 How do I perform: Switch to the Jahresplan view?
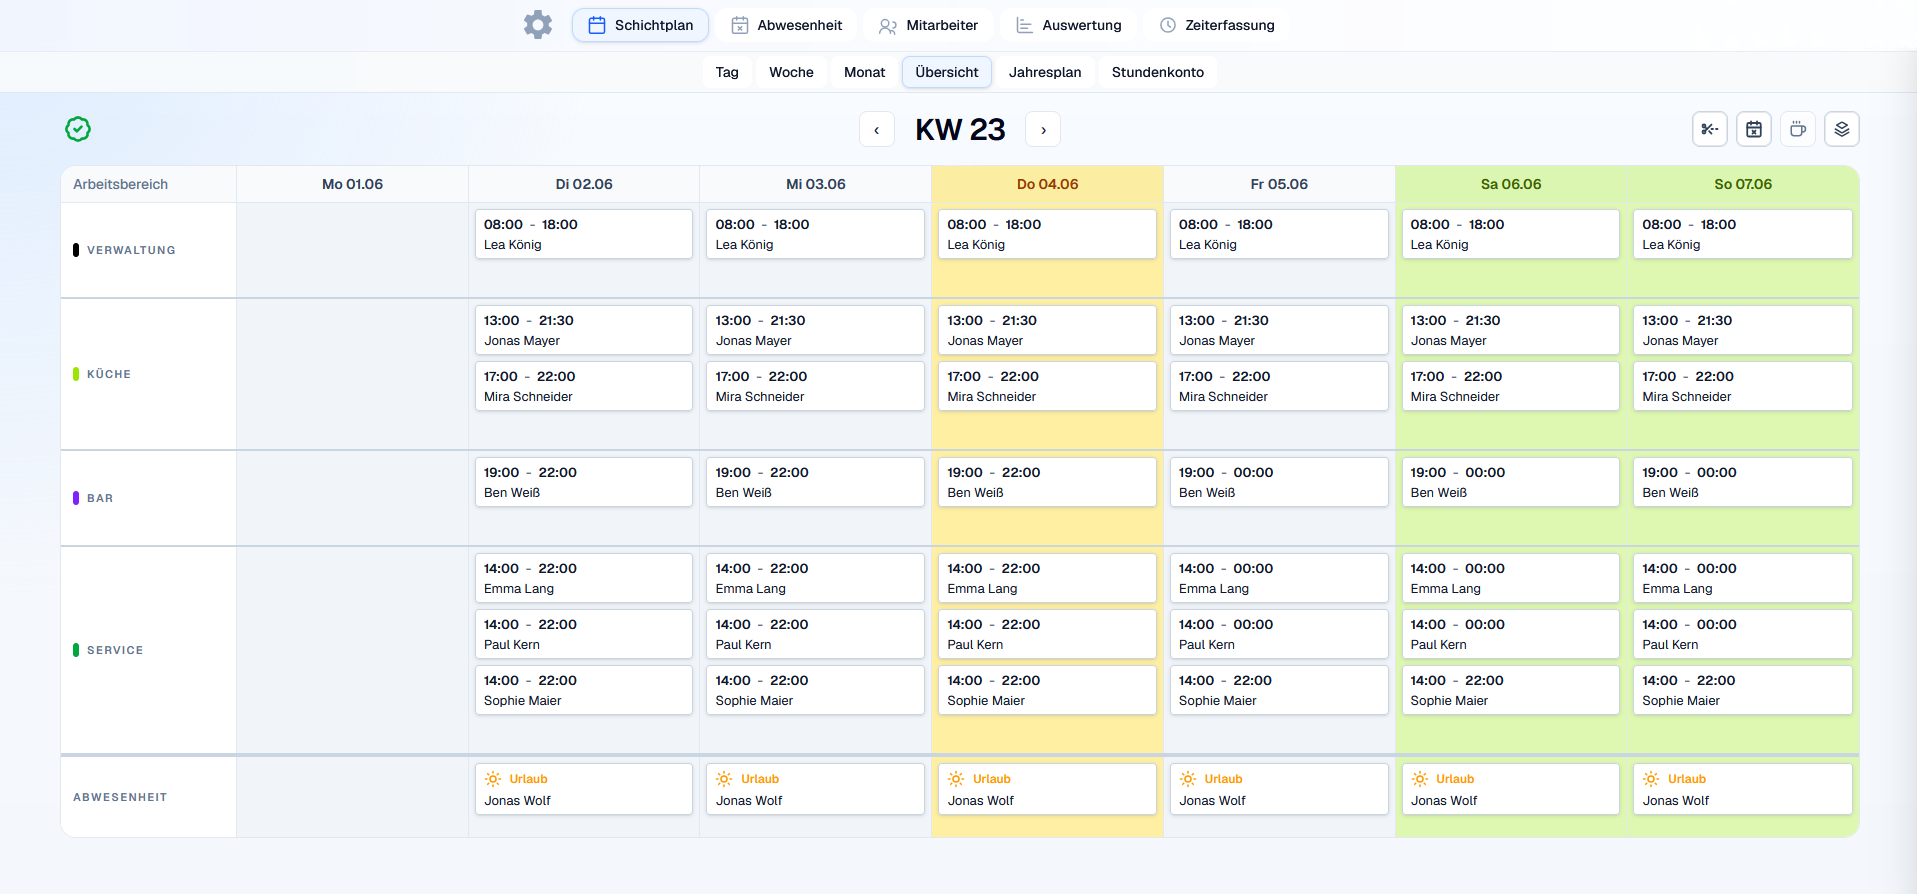tap(1045, 72)
